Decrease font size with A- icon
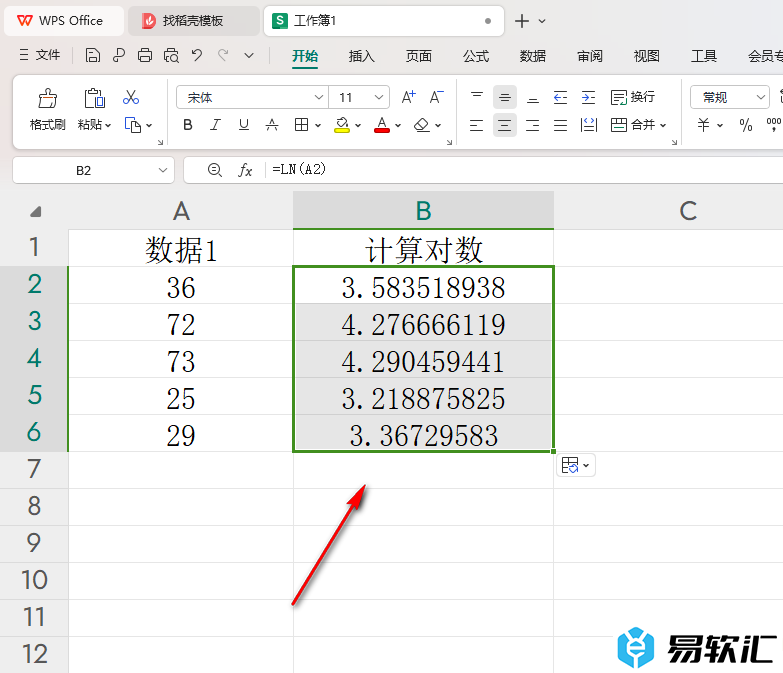 click(x=436, y=97)
